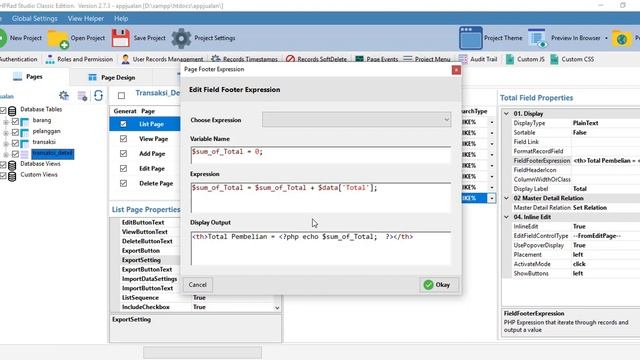The image size is (640, 360).
Task: Open the highlighted search type dropdown arrow
Action: point(492,198)
